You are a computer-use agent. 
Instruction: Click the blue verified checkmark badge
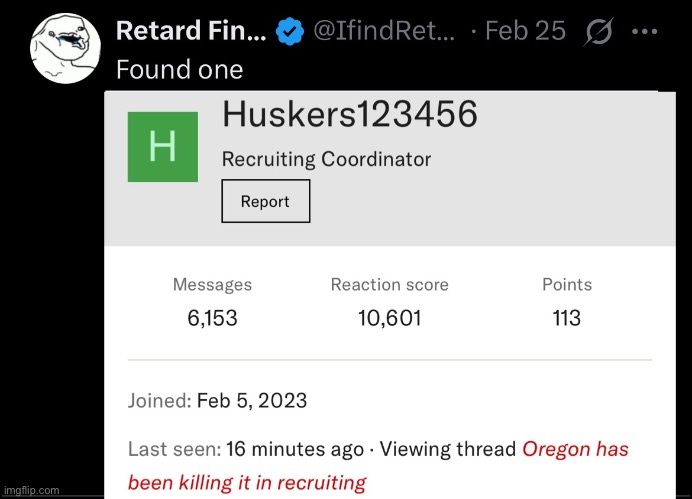(290, 31)
